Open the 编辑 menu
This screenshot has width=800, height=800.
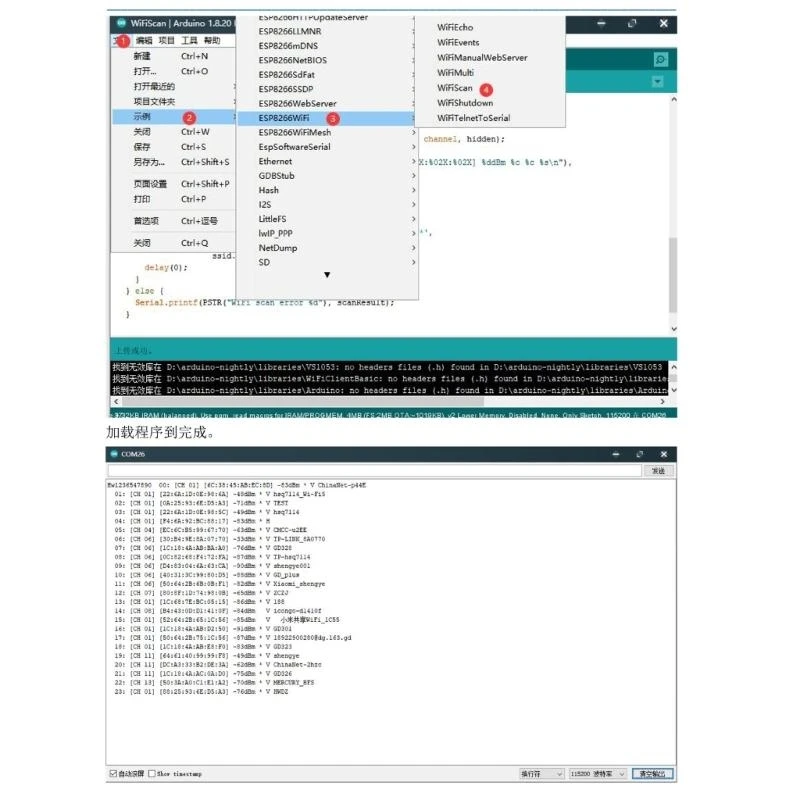click(x=144, y=40)
